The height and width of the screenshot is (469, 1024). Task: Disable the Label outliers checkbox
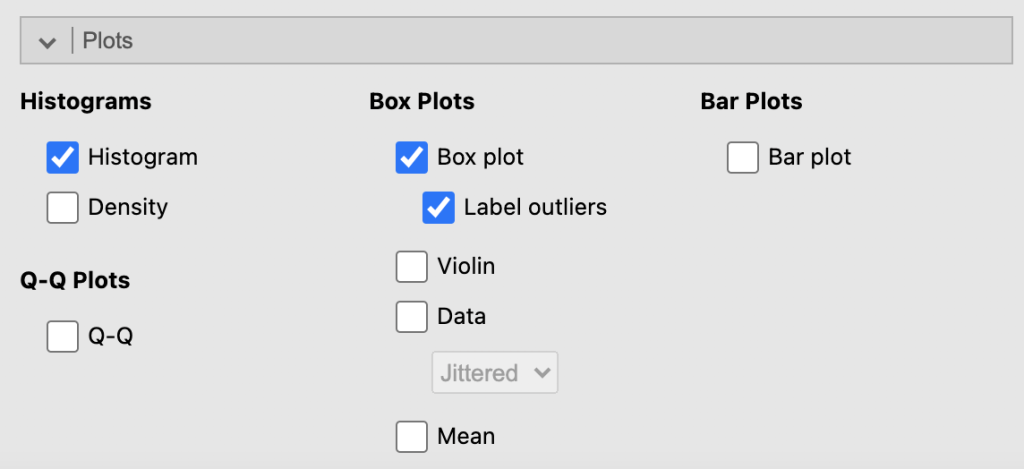pyautogui.click(x=438, y=207)
